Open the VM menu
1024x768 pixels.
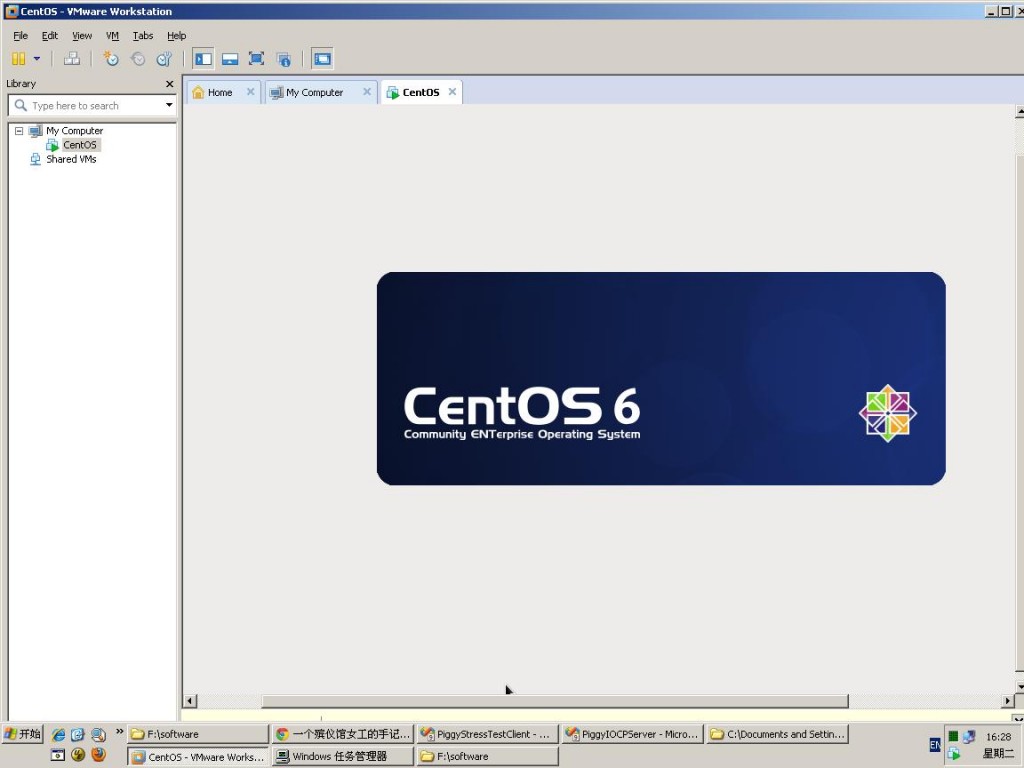tap(111, 35)
